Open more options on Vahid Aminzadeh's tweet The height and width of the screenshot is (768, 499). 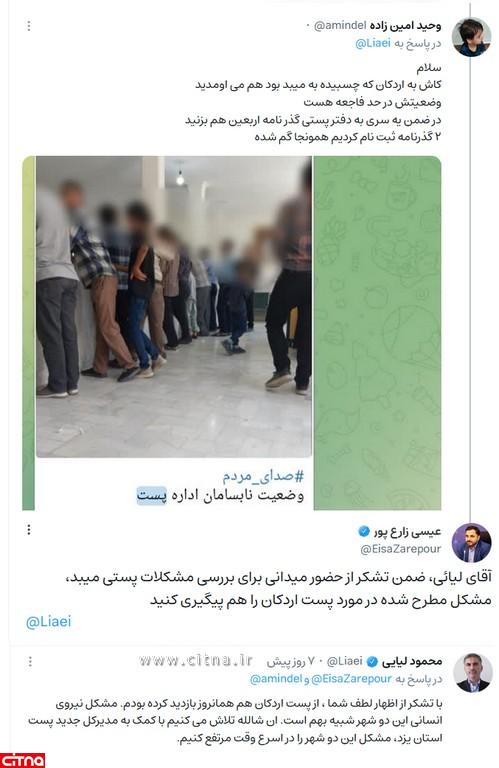click(29, 26)
